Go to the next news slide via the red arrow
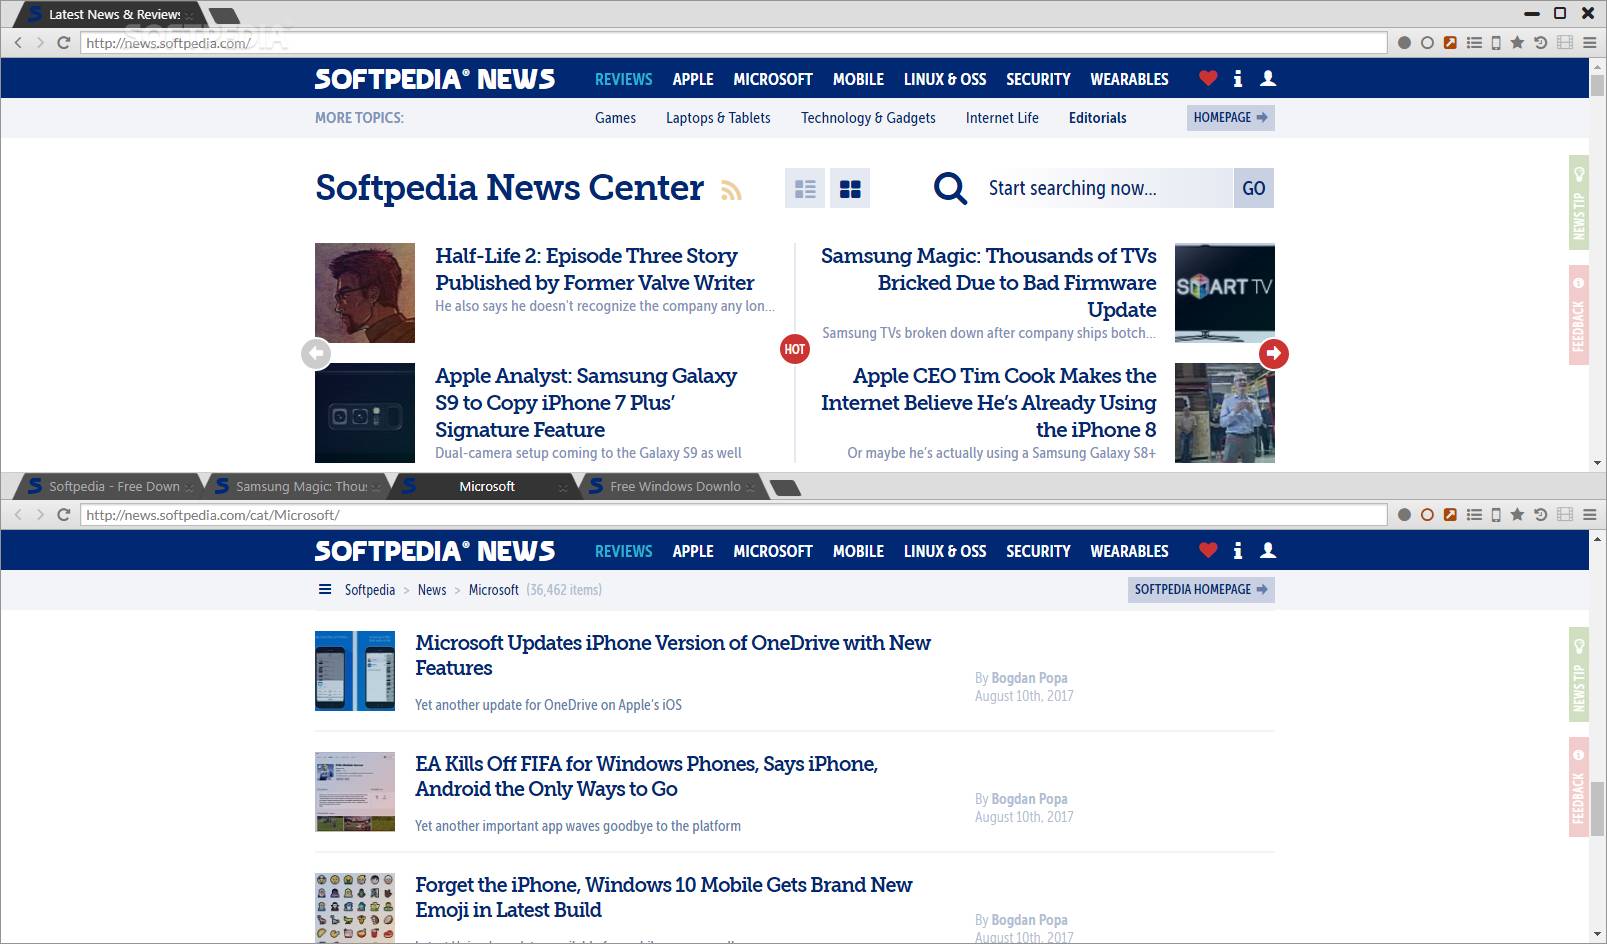Image resolution: width=1607 pixels, height=944 pixels. click(1273, 353)
